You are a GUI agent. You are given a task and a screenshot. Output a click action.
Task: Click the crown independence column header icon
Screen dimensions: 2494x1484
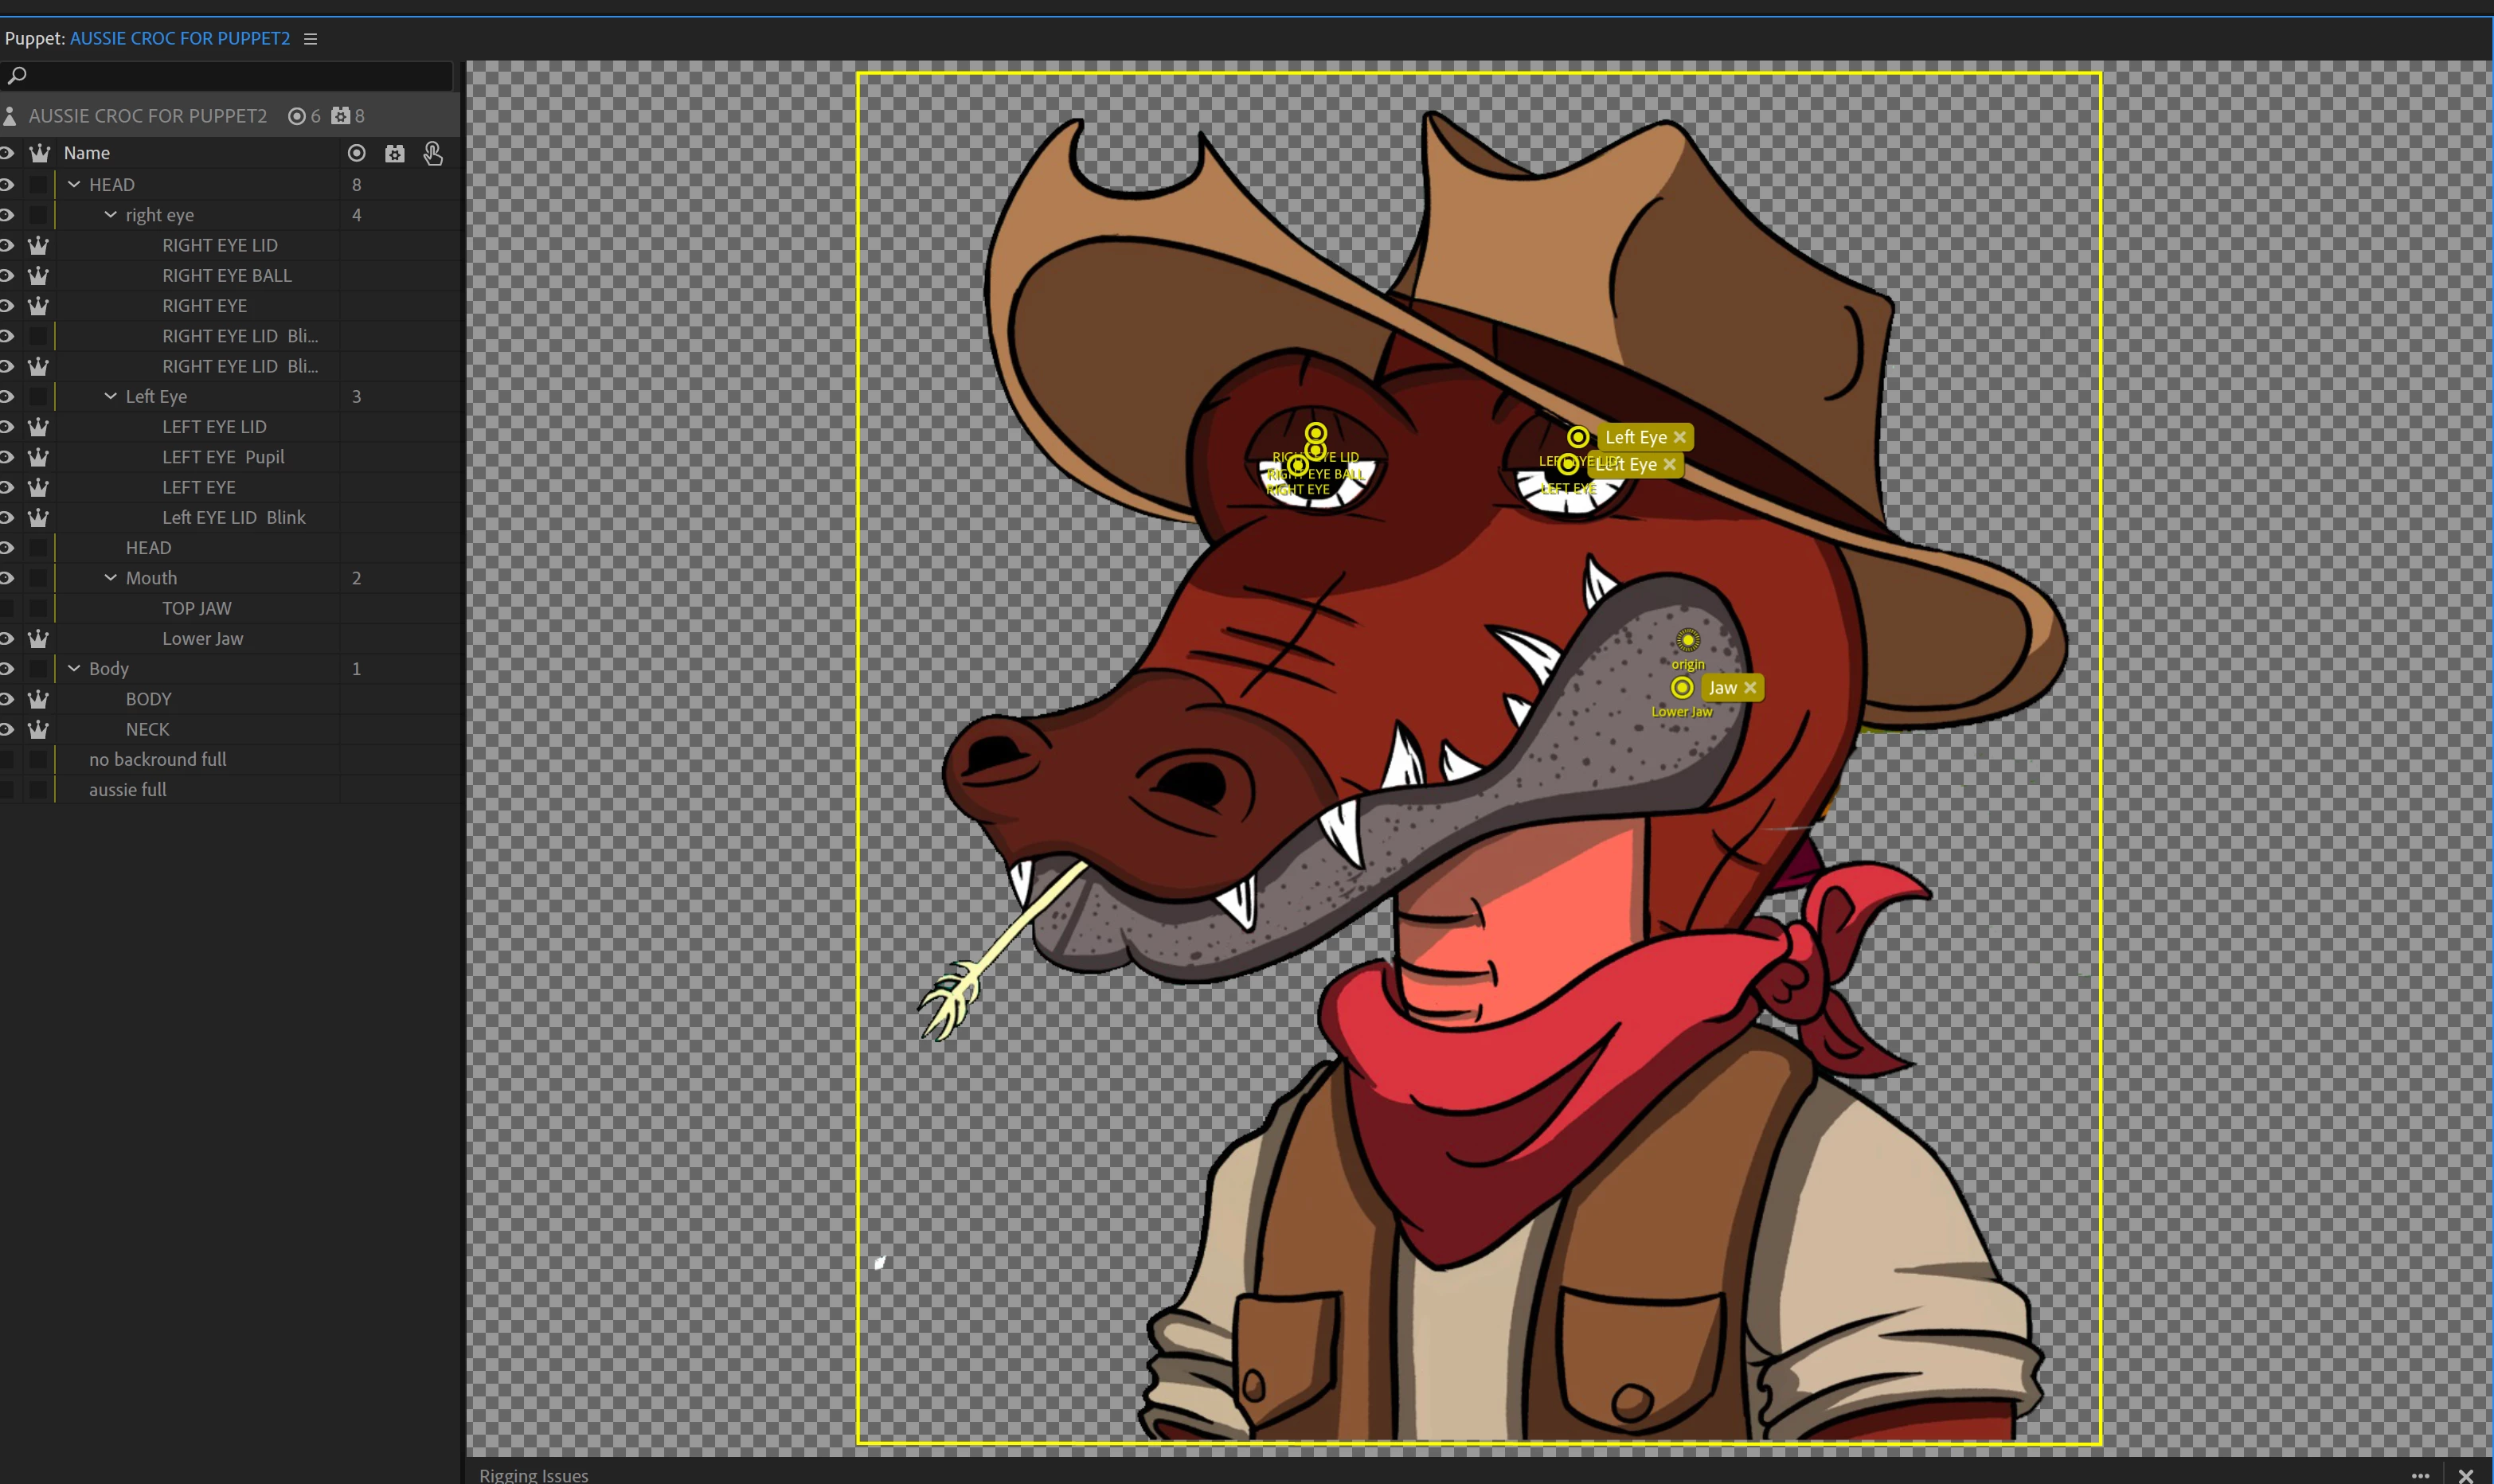tap(39, 153)
